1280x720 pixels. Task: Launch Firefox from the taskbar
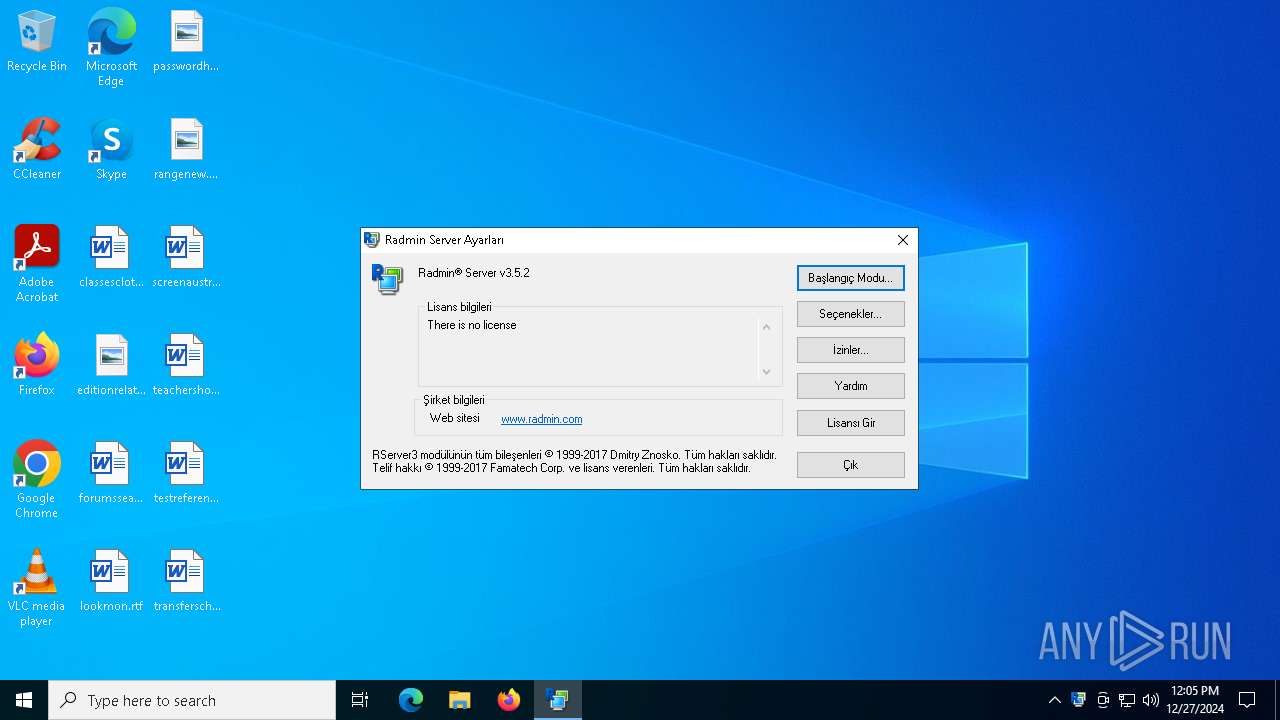point(509,700)
